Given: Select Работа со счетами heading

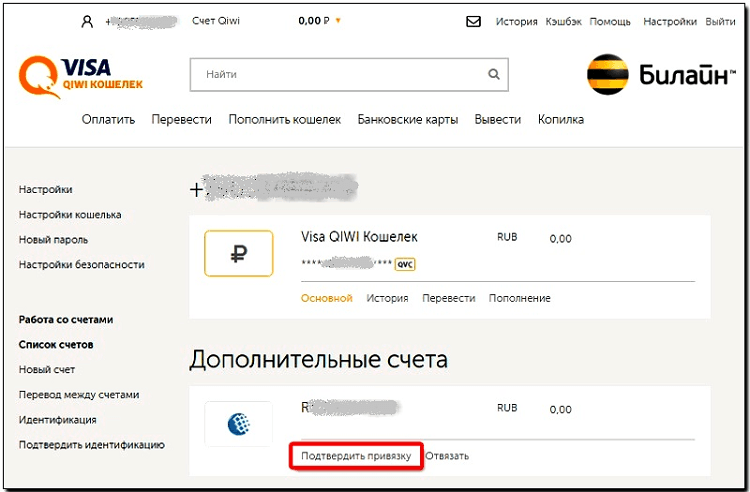Looking at the screenshot, I should [66, 319].
